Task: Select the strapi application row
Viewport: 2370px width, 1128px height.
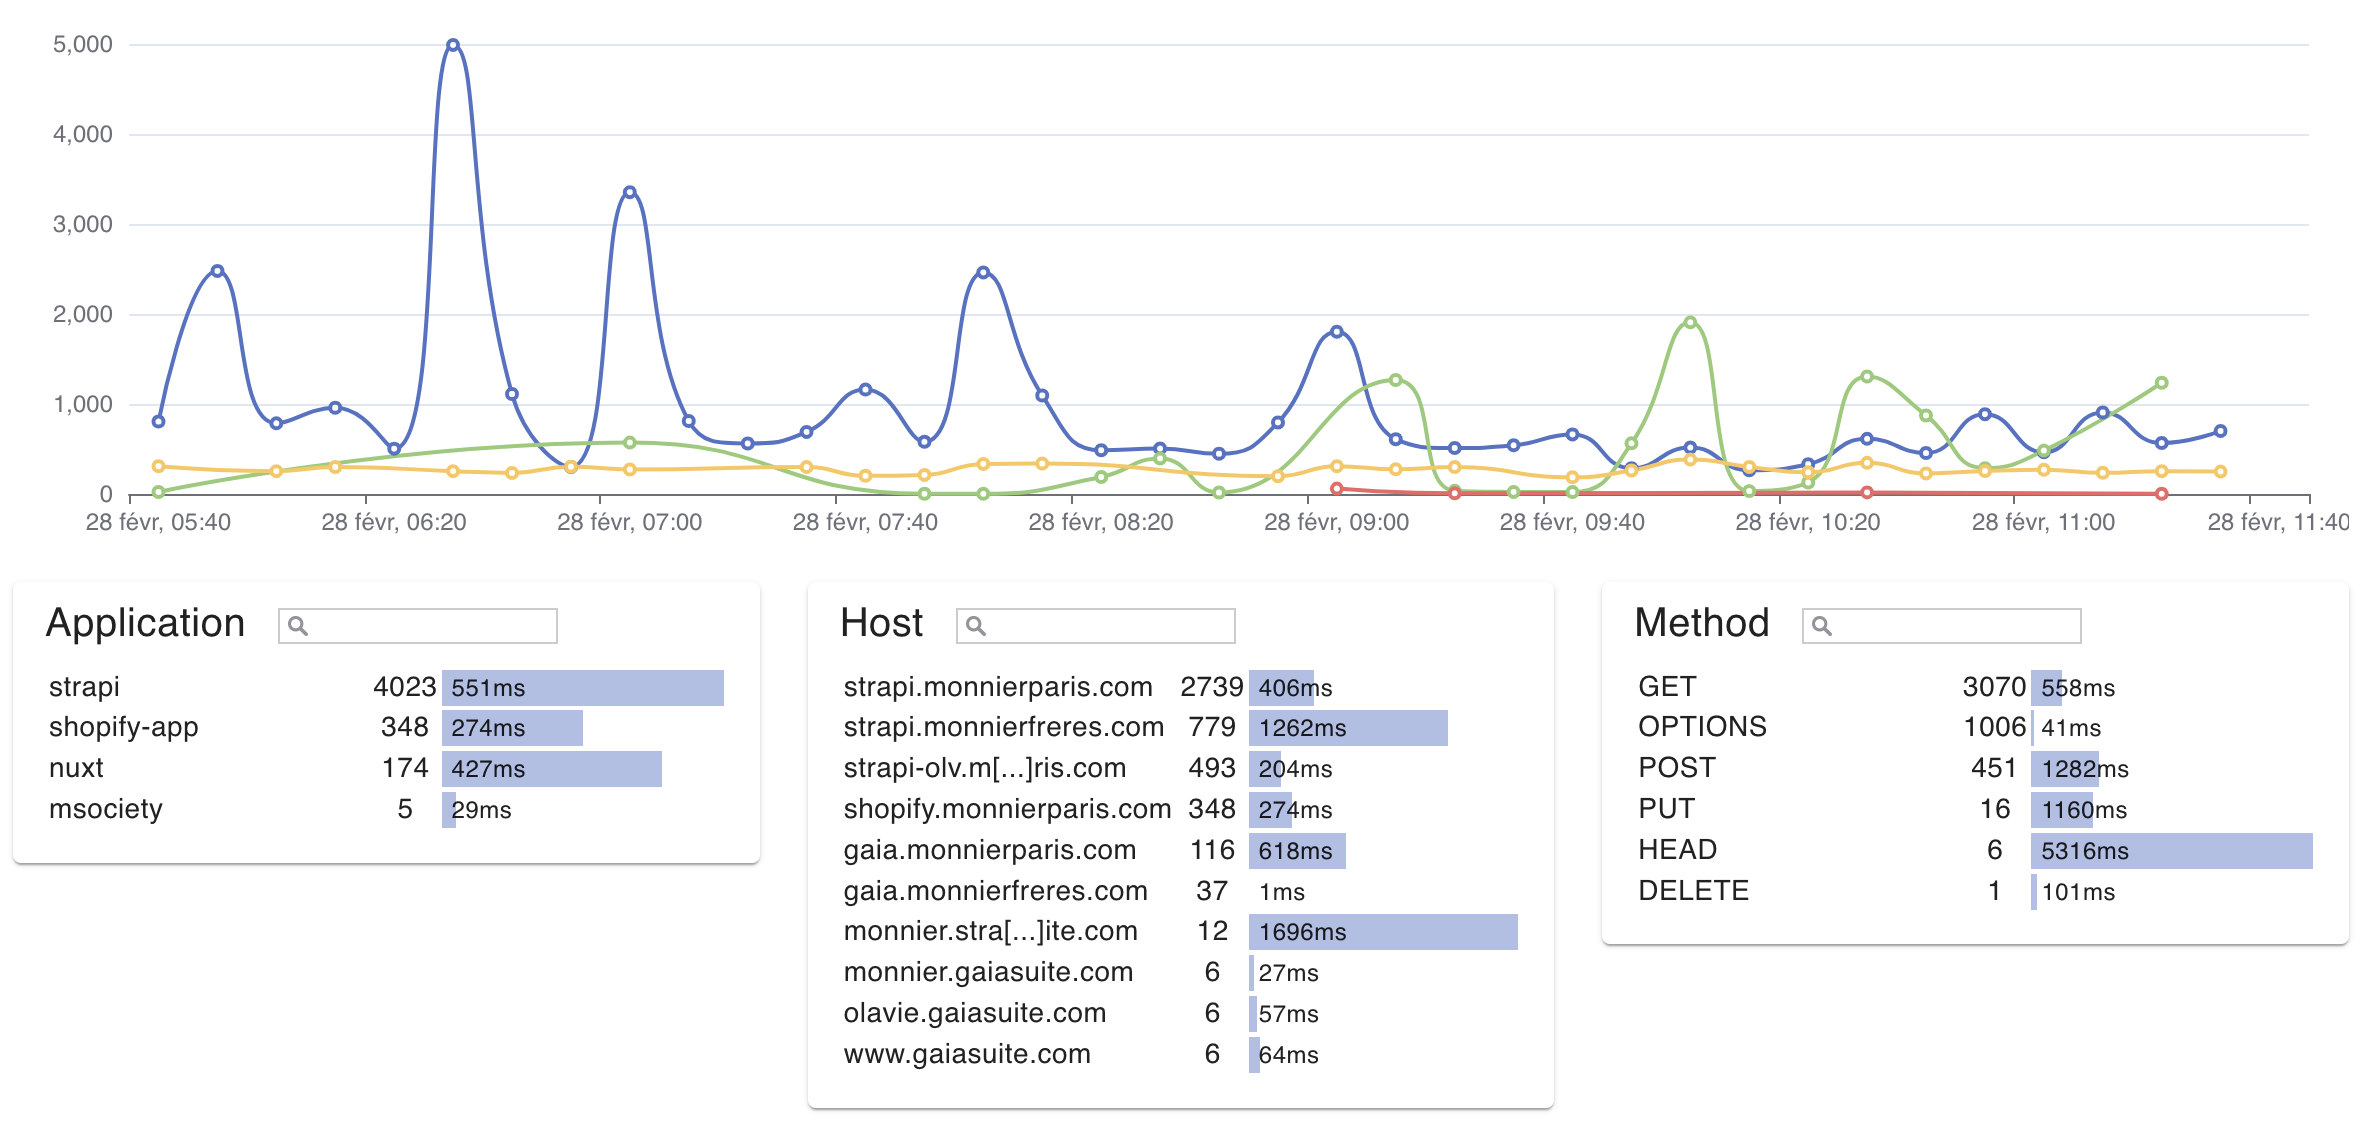Action: (386, 687)
